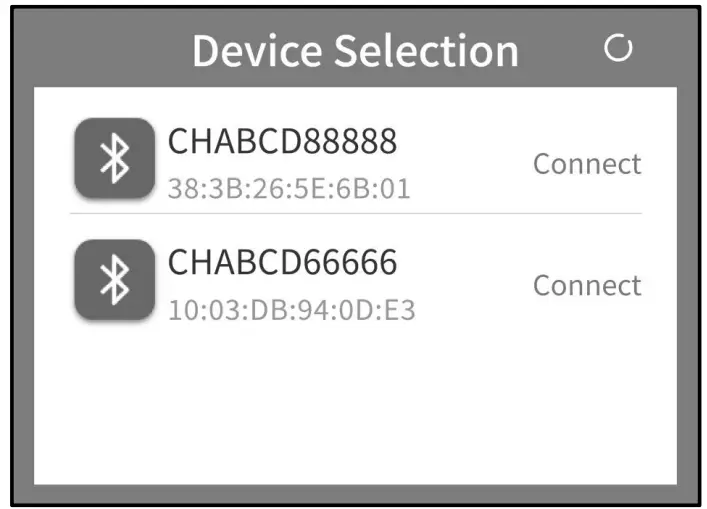Click the gray bottom border of panel
This screenshot has width=707, height=509.
pyautogui.click(x=355, y=492)
